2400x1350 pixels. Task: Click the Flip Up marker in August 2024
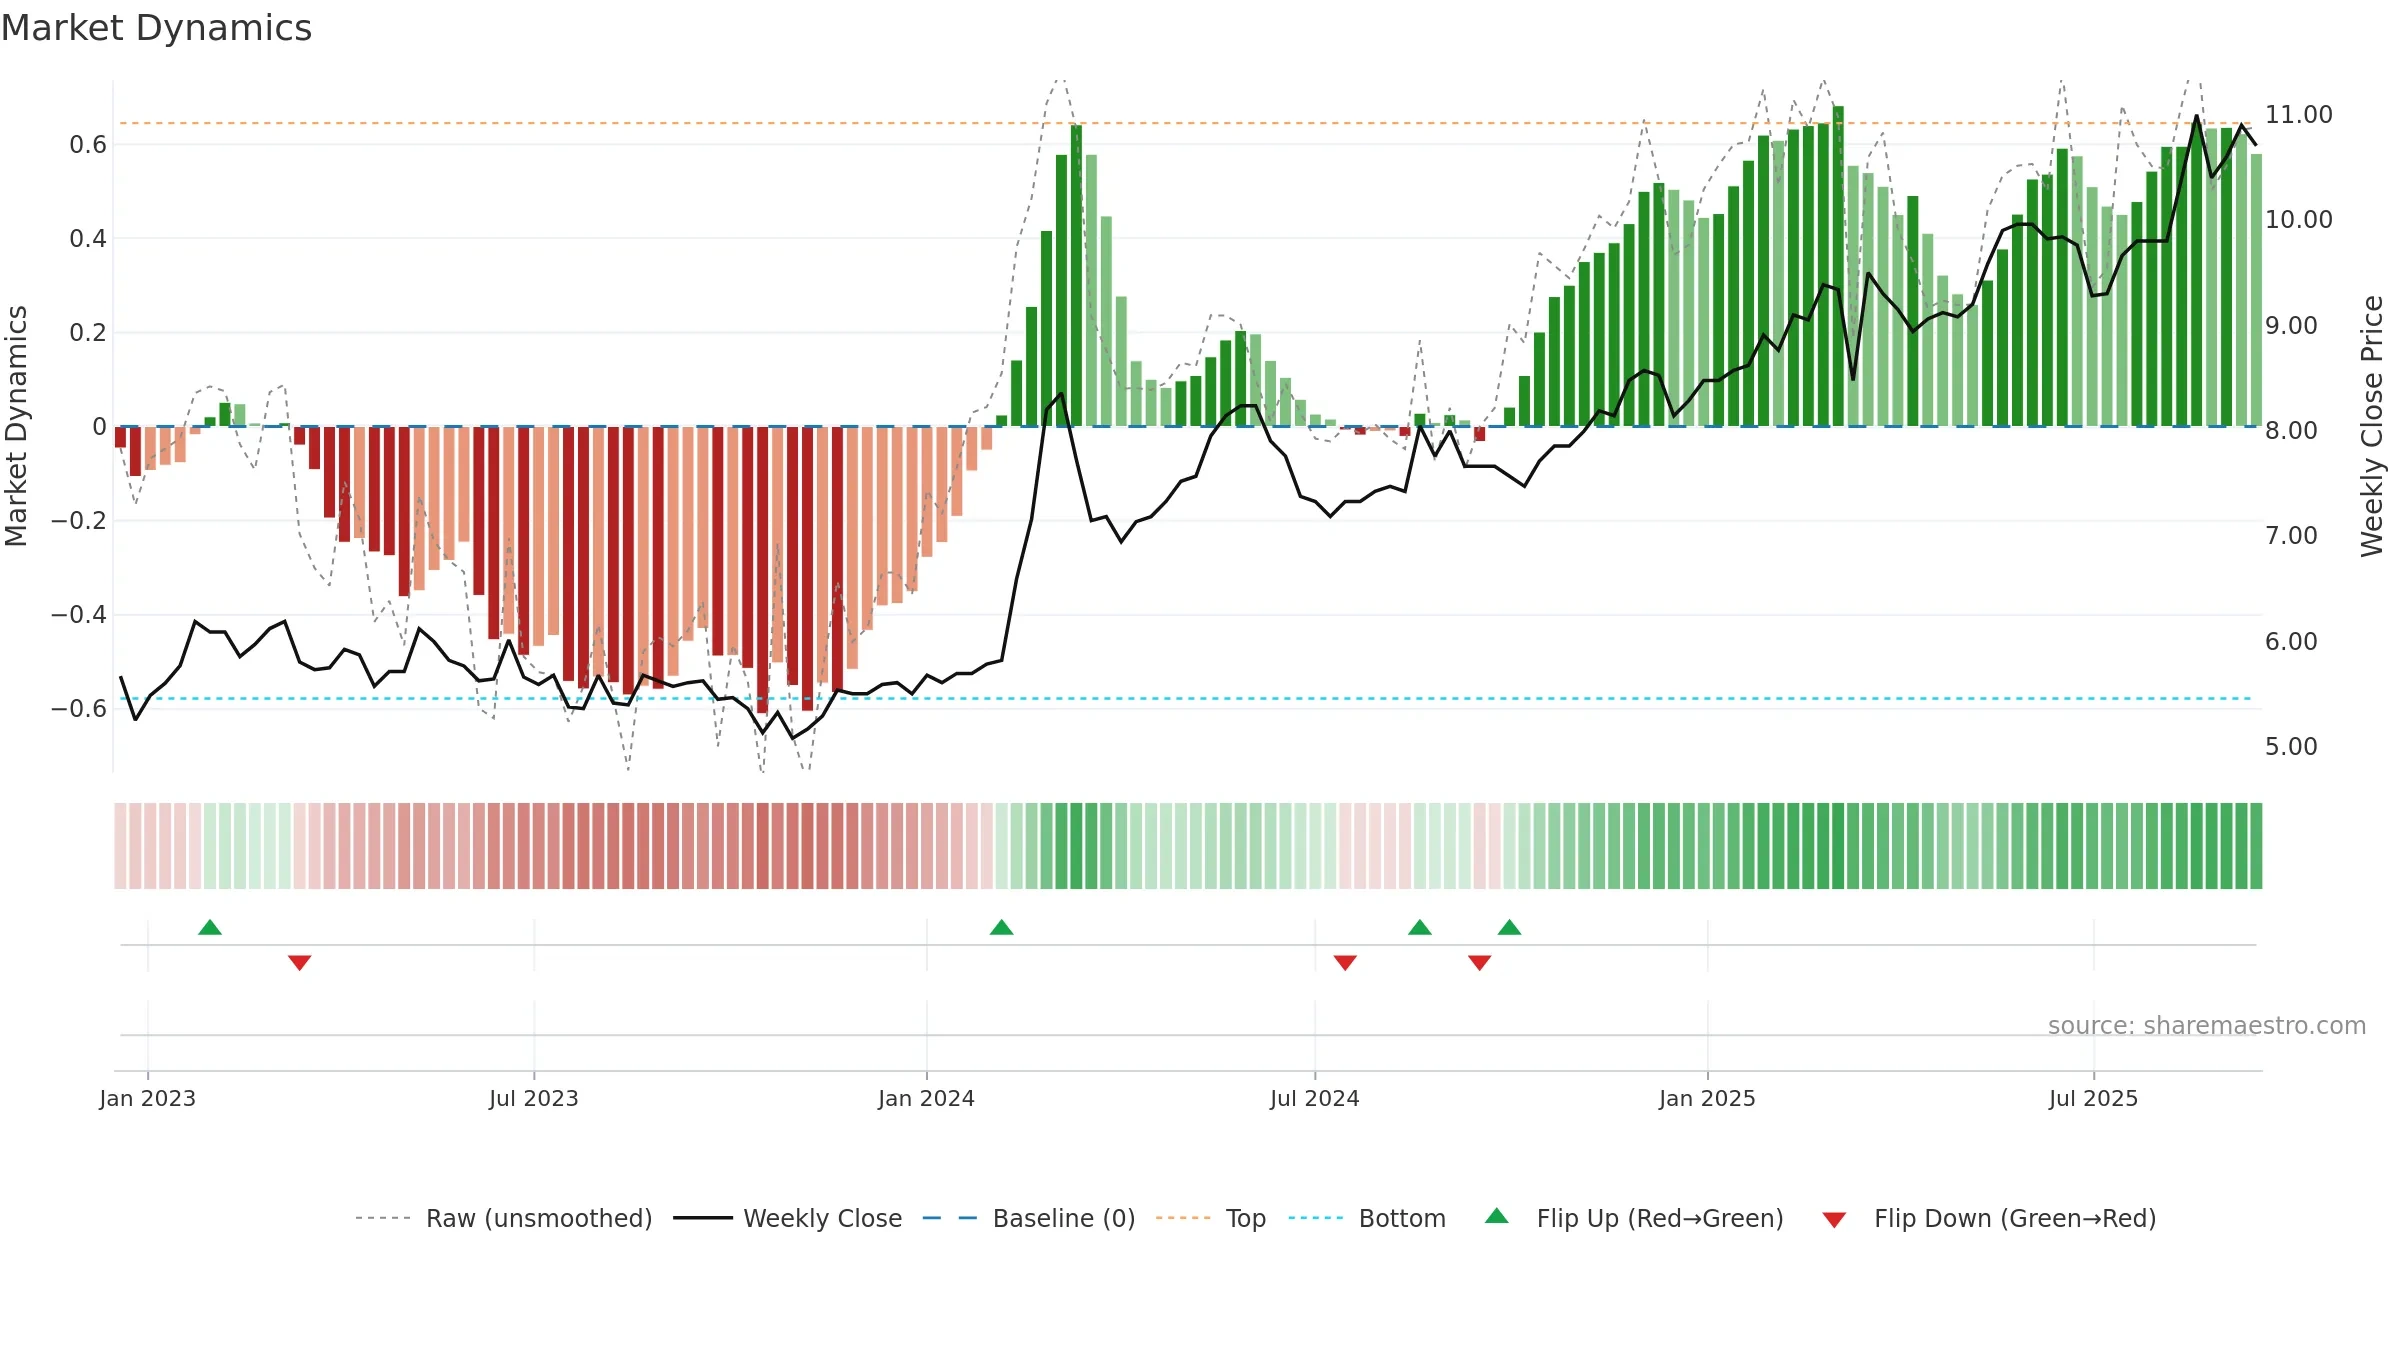click(x=1420, y=928)
